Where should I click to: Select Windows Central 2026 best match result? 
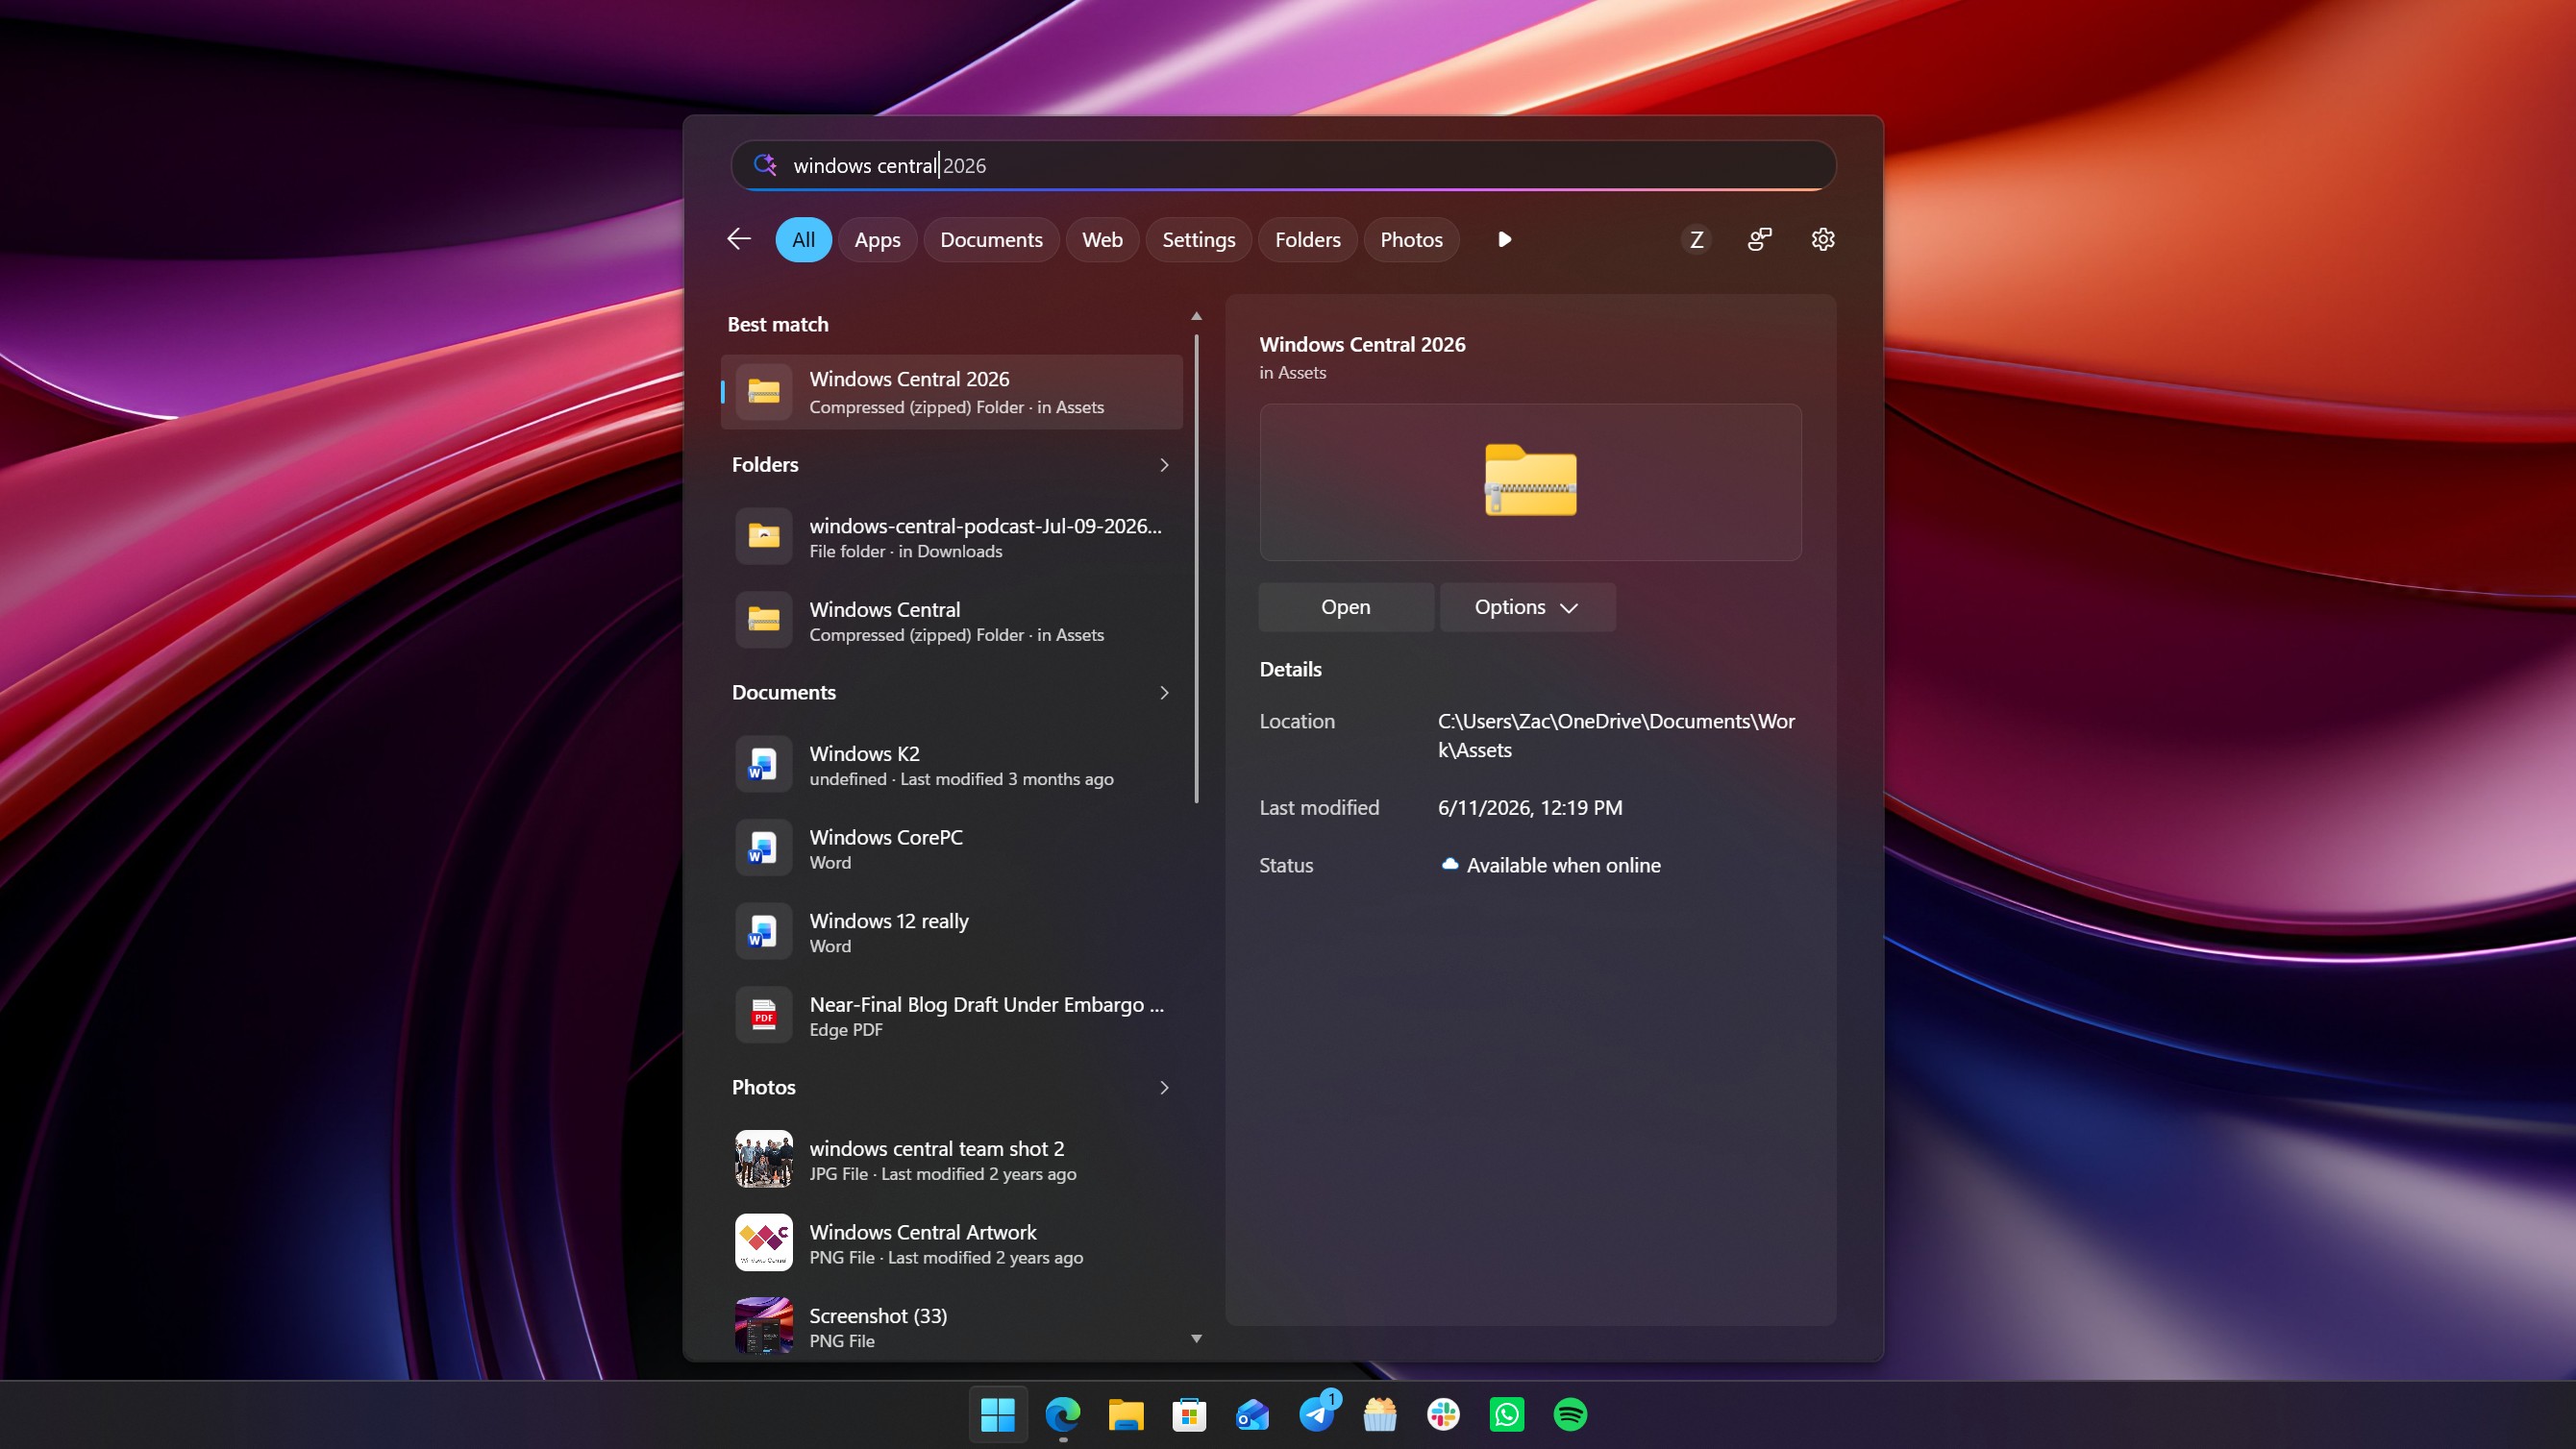[951, 392]
